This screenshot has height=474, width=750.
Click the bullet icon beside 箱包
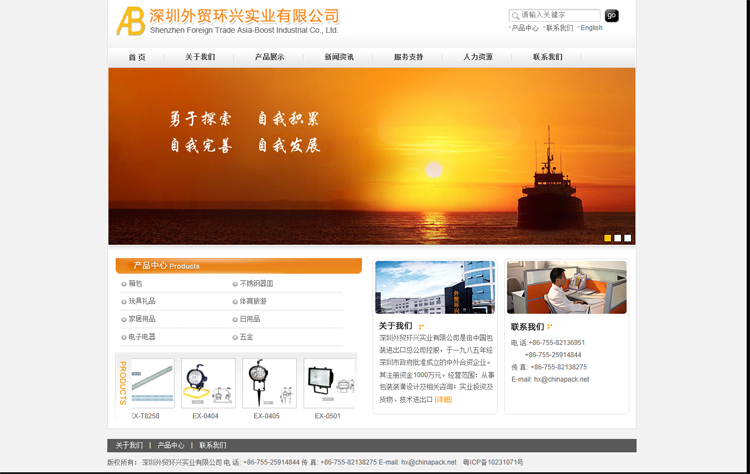click(x=124, y=284)
